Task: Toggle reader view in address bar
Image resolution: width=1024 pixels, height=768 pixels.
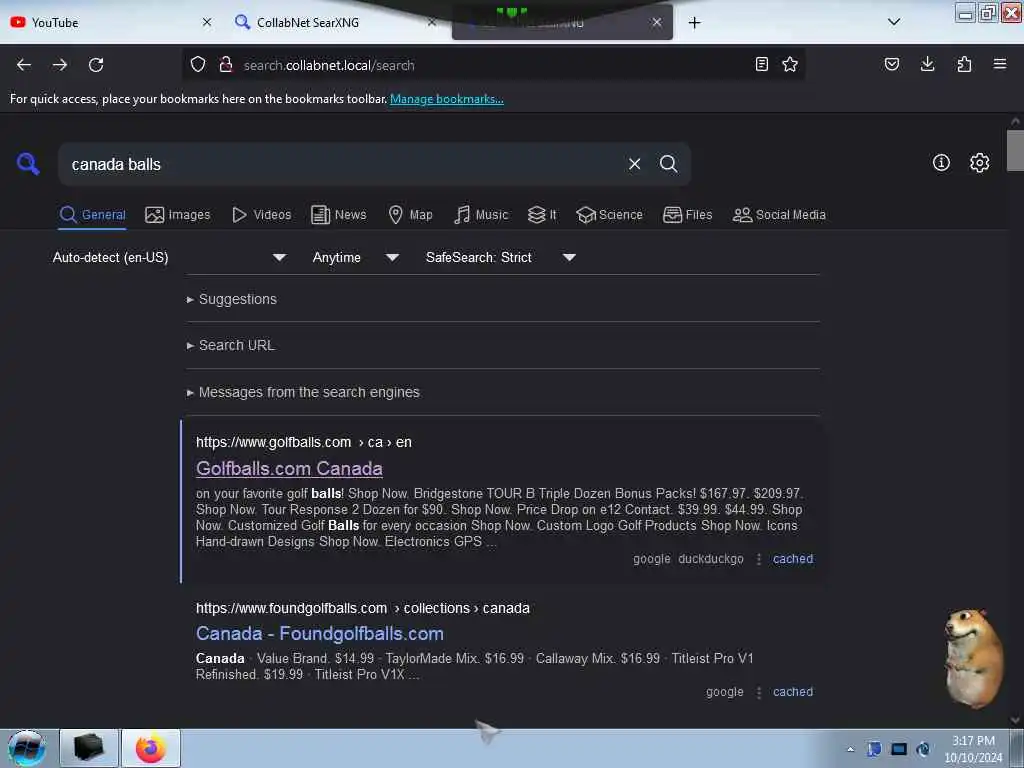Action: [x=761, y=64]
